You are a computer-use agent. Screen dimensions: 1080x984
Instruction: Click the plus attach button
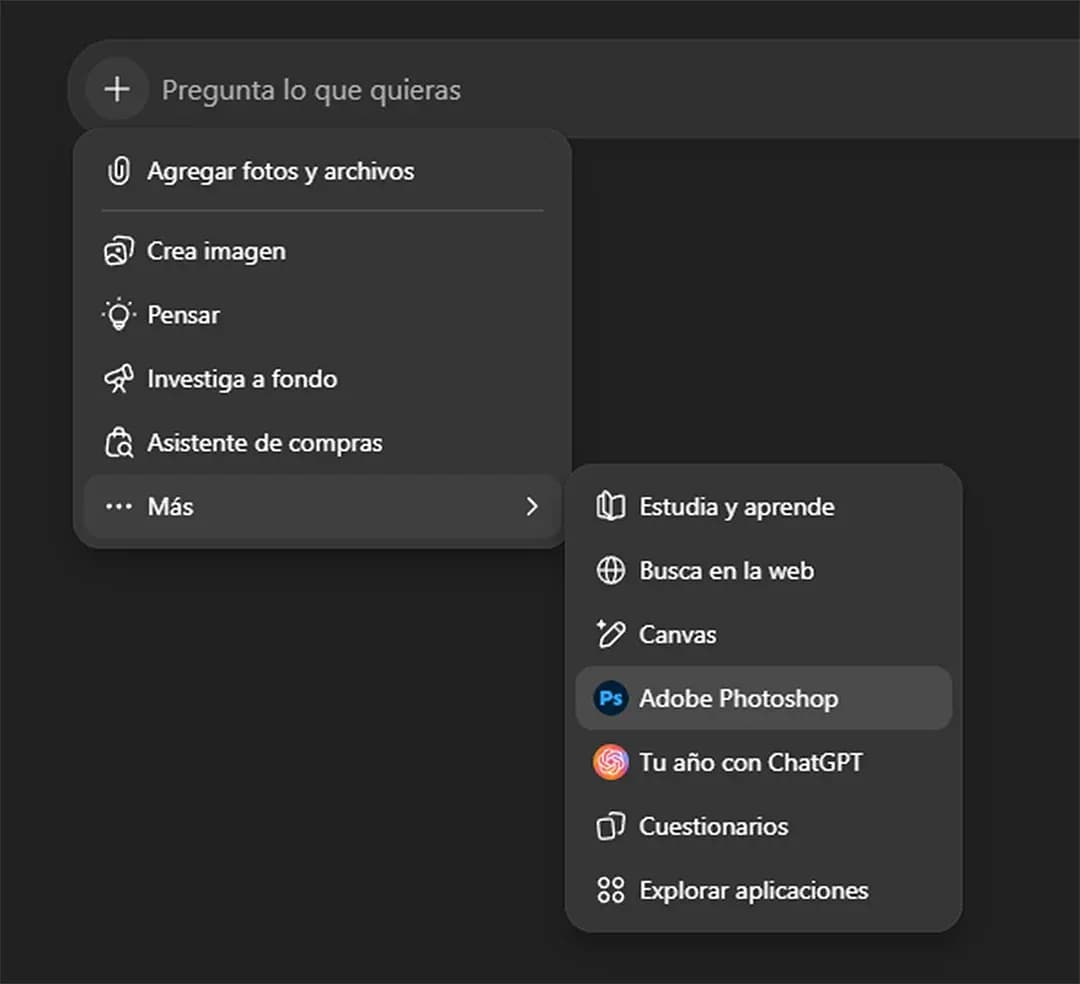coord(117,90)
